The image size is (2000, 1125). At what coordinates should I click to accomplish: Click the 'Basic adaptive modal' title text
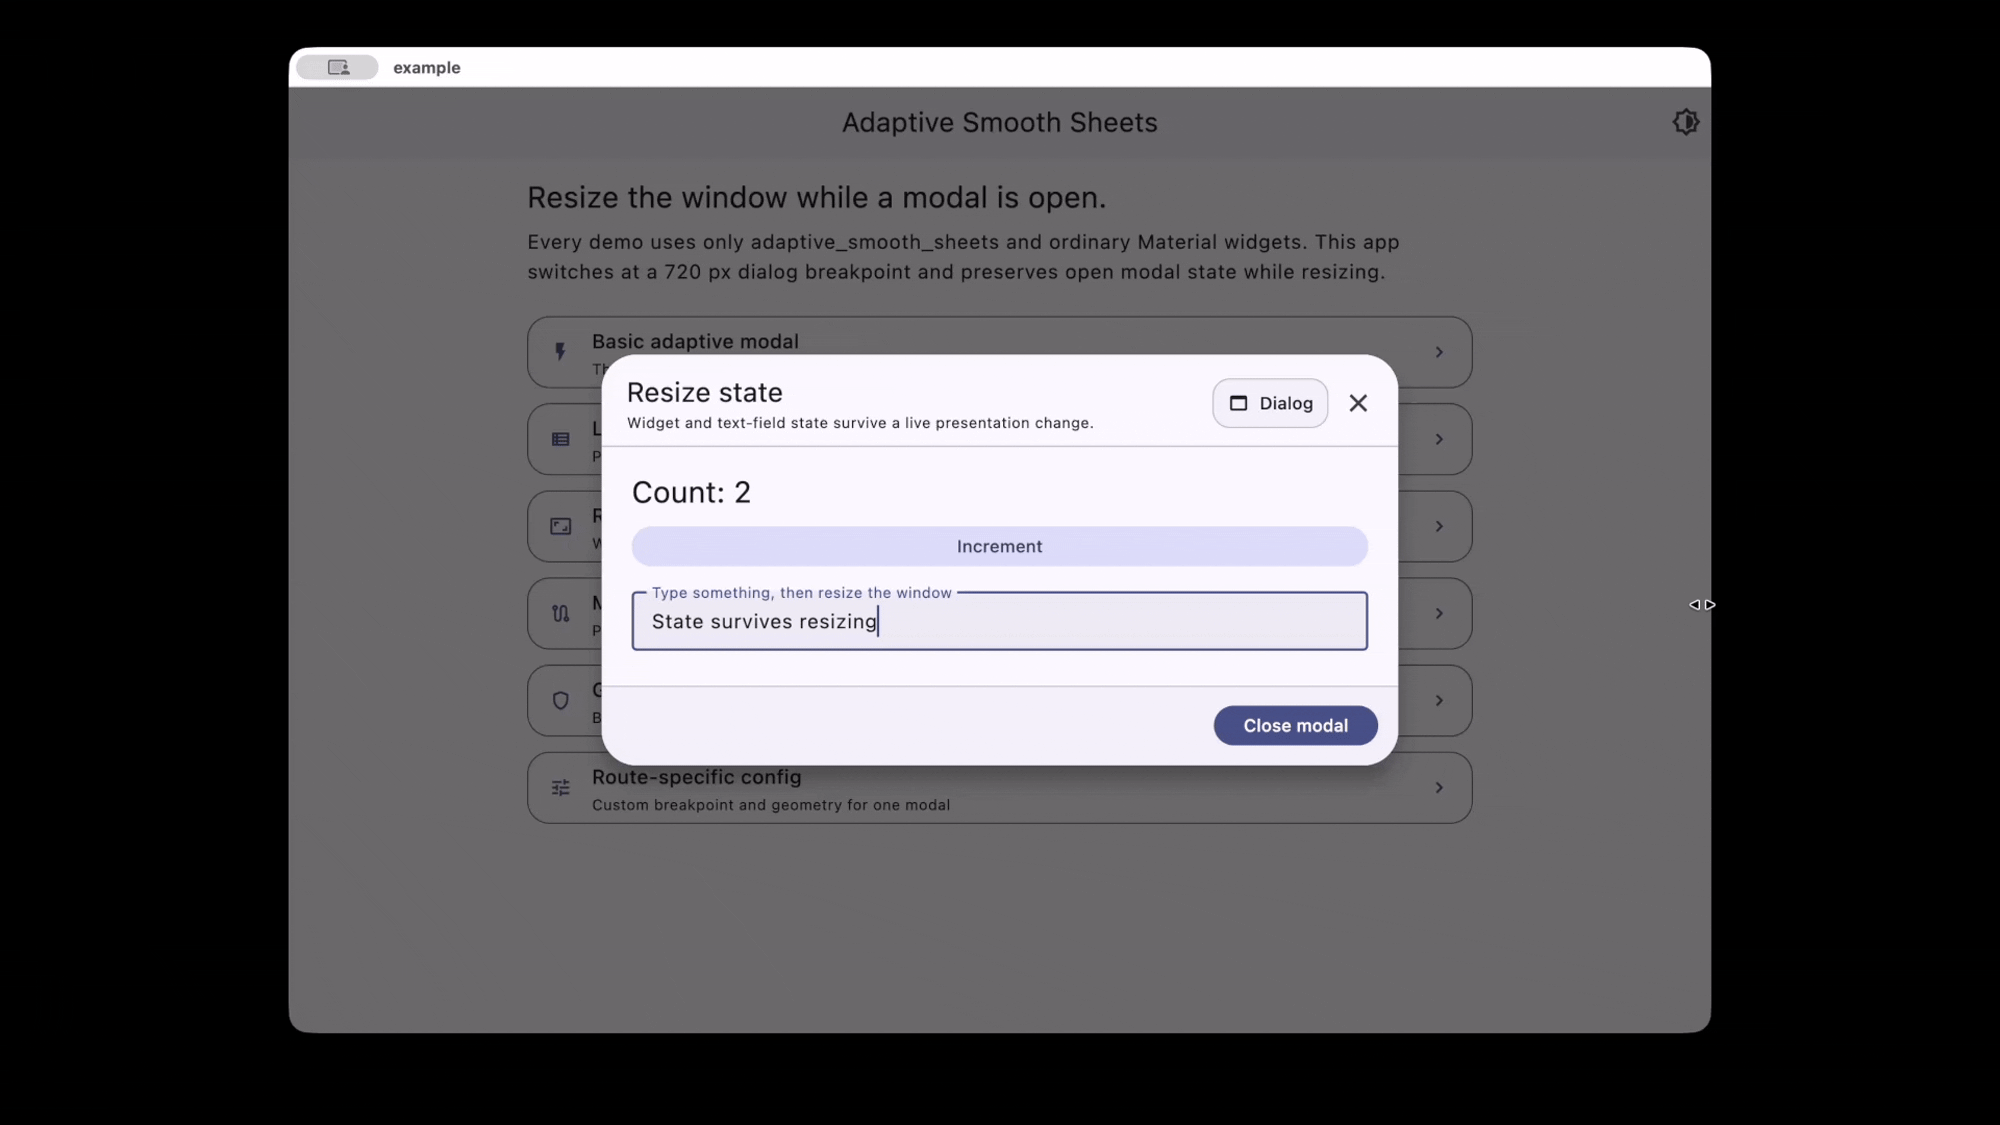pos(695,341)
